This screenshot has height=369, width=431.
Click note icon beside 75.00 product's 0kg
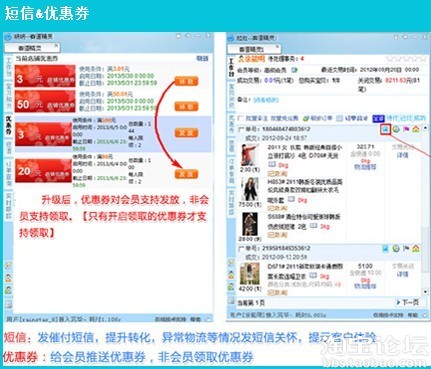291,199
